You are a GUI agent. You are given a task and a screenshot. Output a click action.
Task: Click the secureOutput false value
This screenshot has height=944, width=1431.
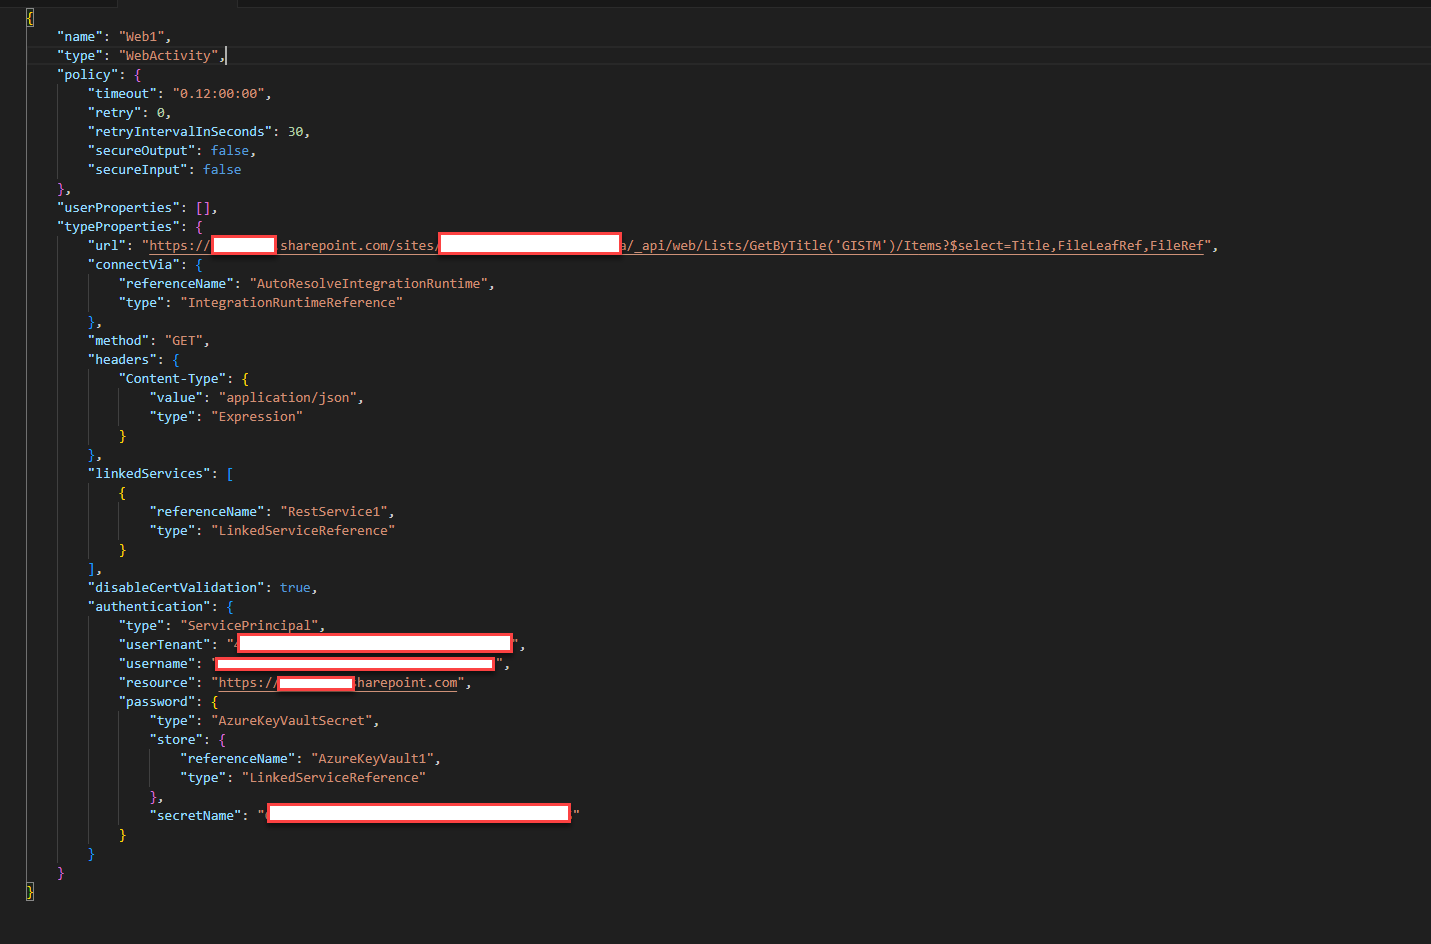point(230,151)
